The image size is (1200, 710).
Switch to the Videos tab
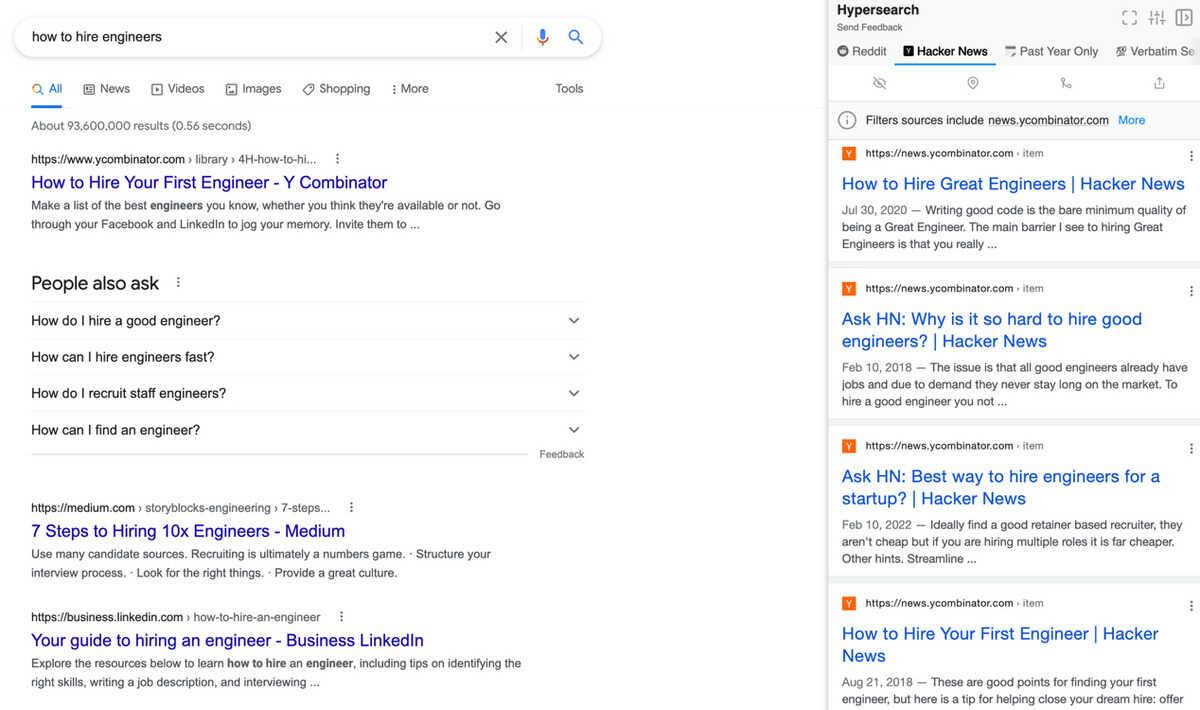pos(177,89)
